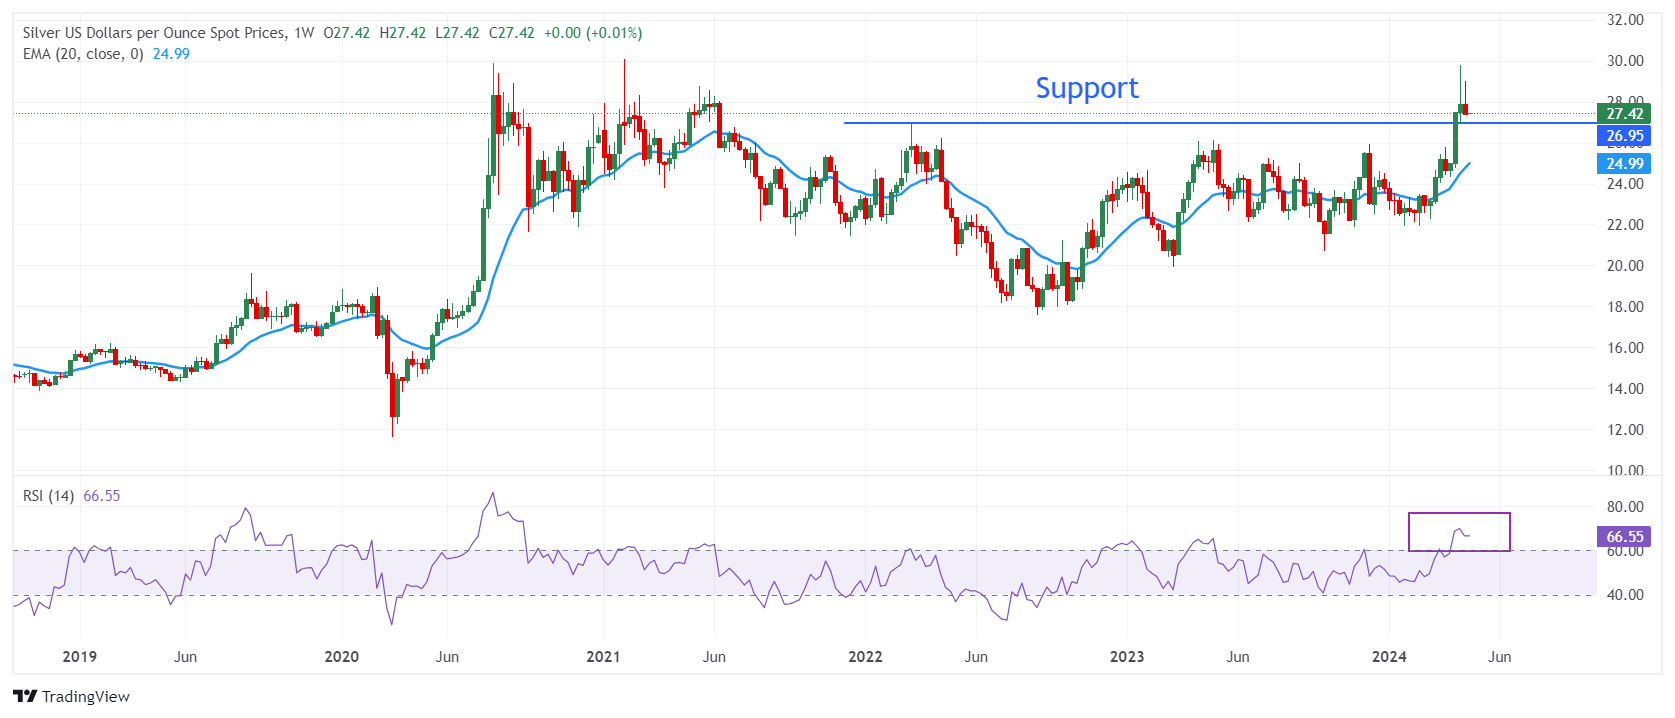Click the 2021 label on time axis
The image size is (1675, 718).
click(603, 657)
